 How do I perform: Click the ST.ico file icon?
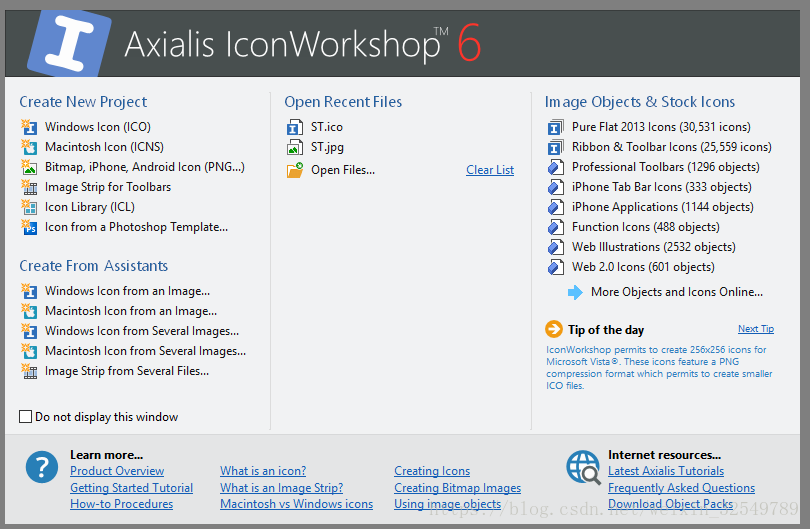(295, 127)
